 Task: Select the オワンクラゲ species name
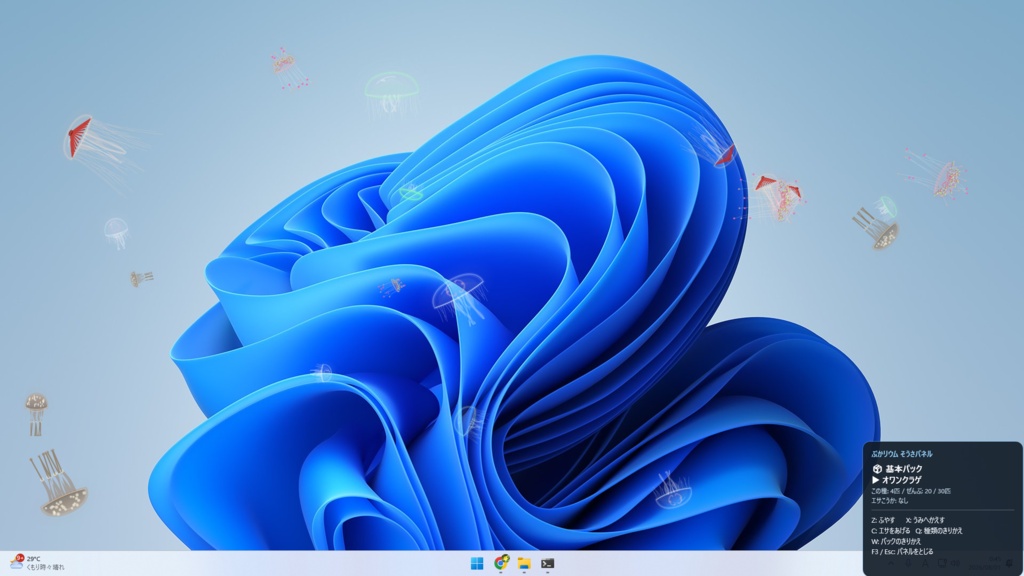tap(901, 480)
